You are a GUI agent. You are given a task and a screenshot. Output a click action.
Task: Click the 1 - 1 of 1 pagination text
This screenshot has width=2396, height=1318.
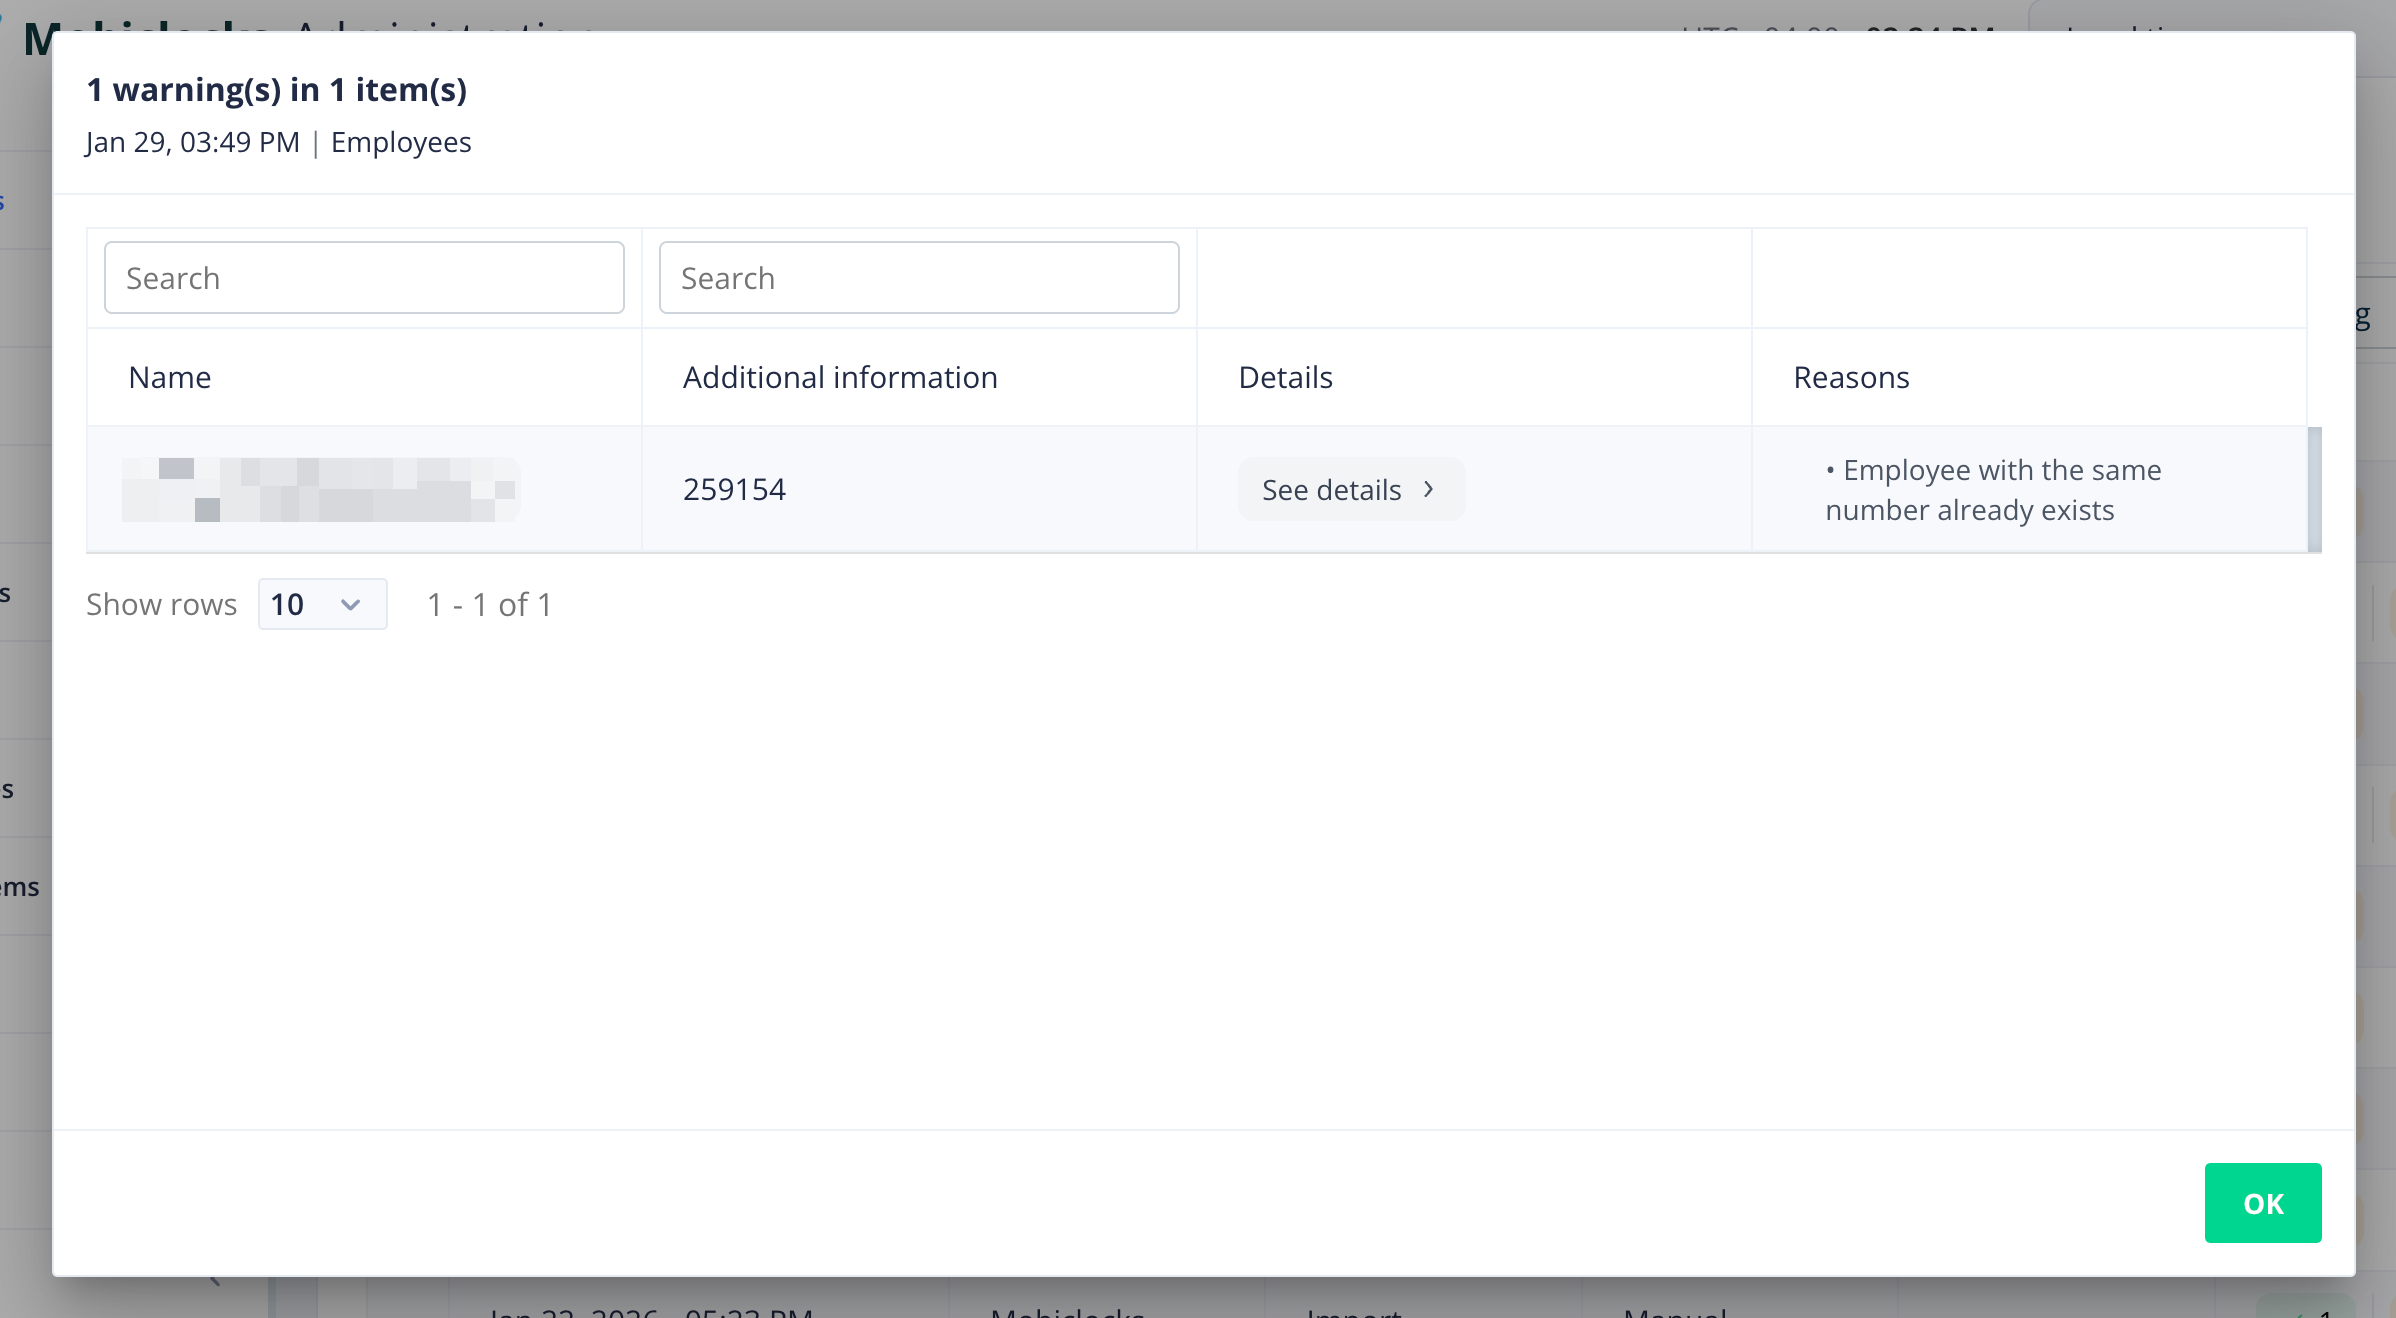[489, 604]
